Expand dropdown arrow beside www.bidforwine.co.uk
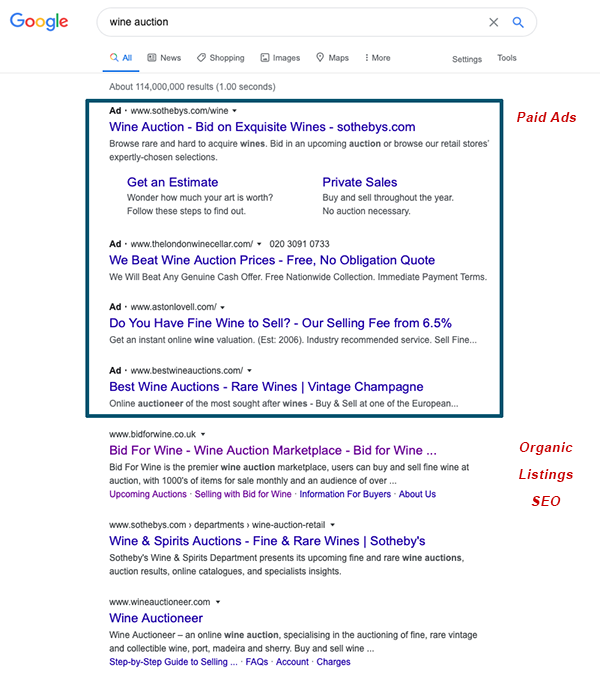Image resolution: width=600 pixels, height=674 pixels. [x=203, y=434]
